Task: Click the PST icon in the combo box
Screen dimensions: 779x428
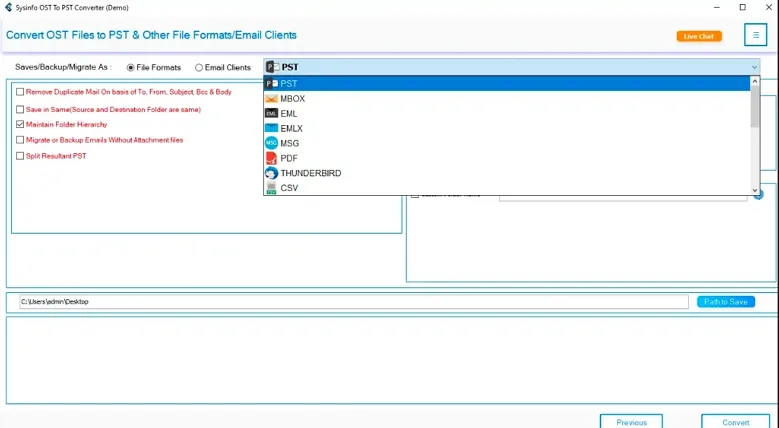Action: coord(272,67)
